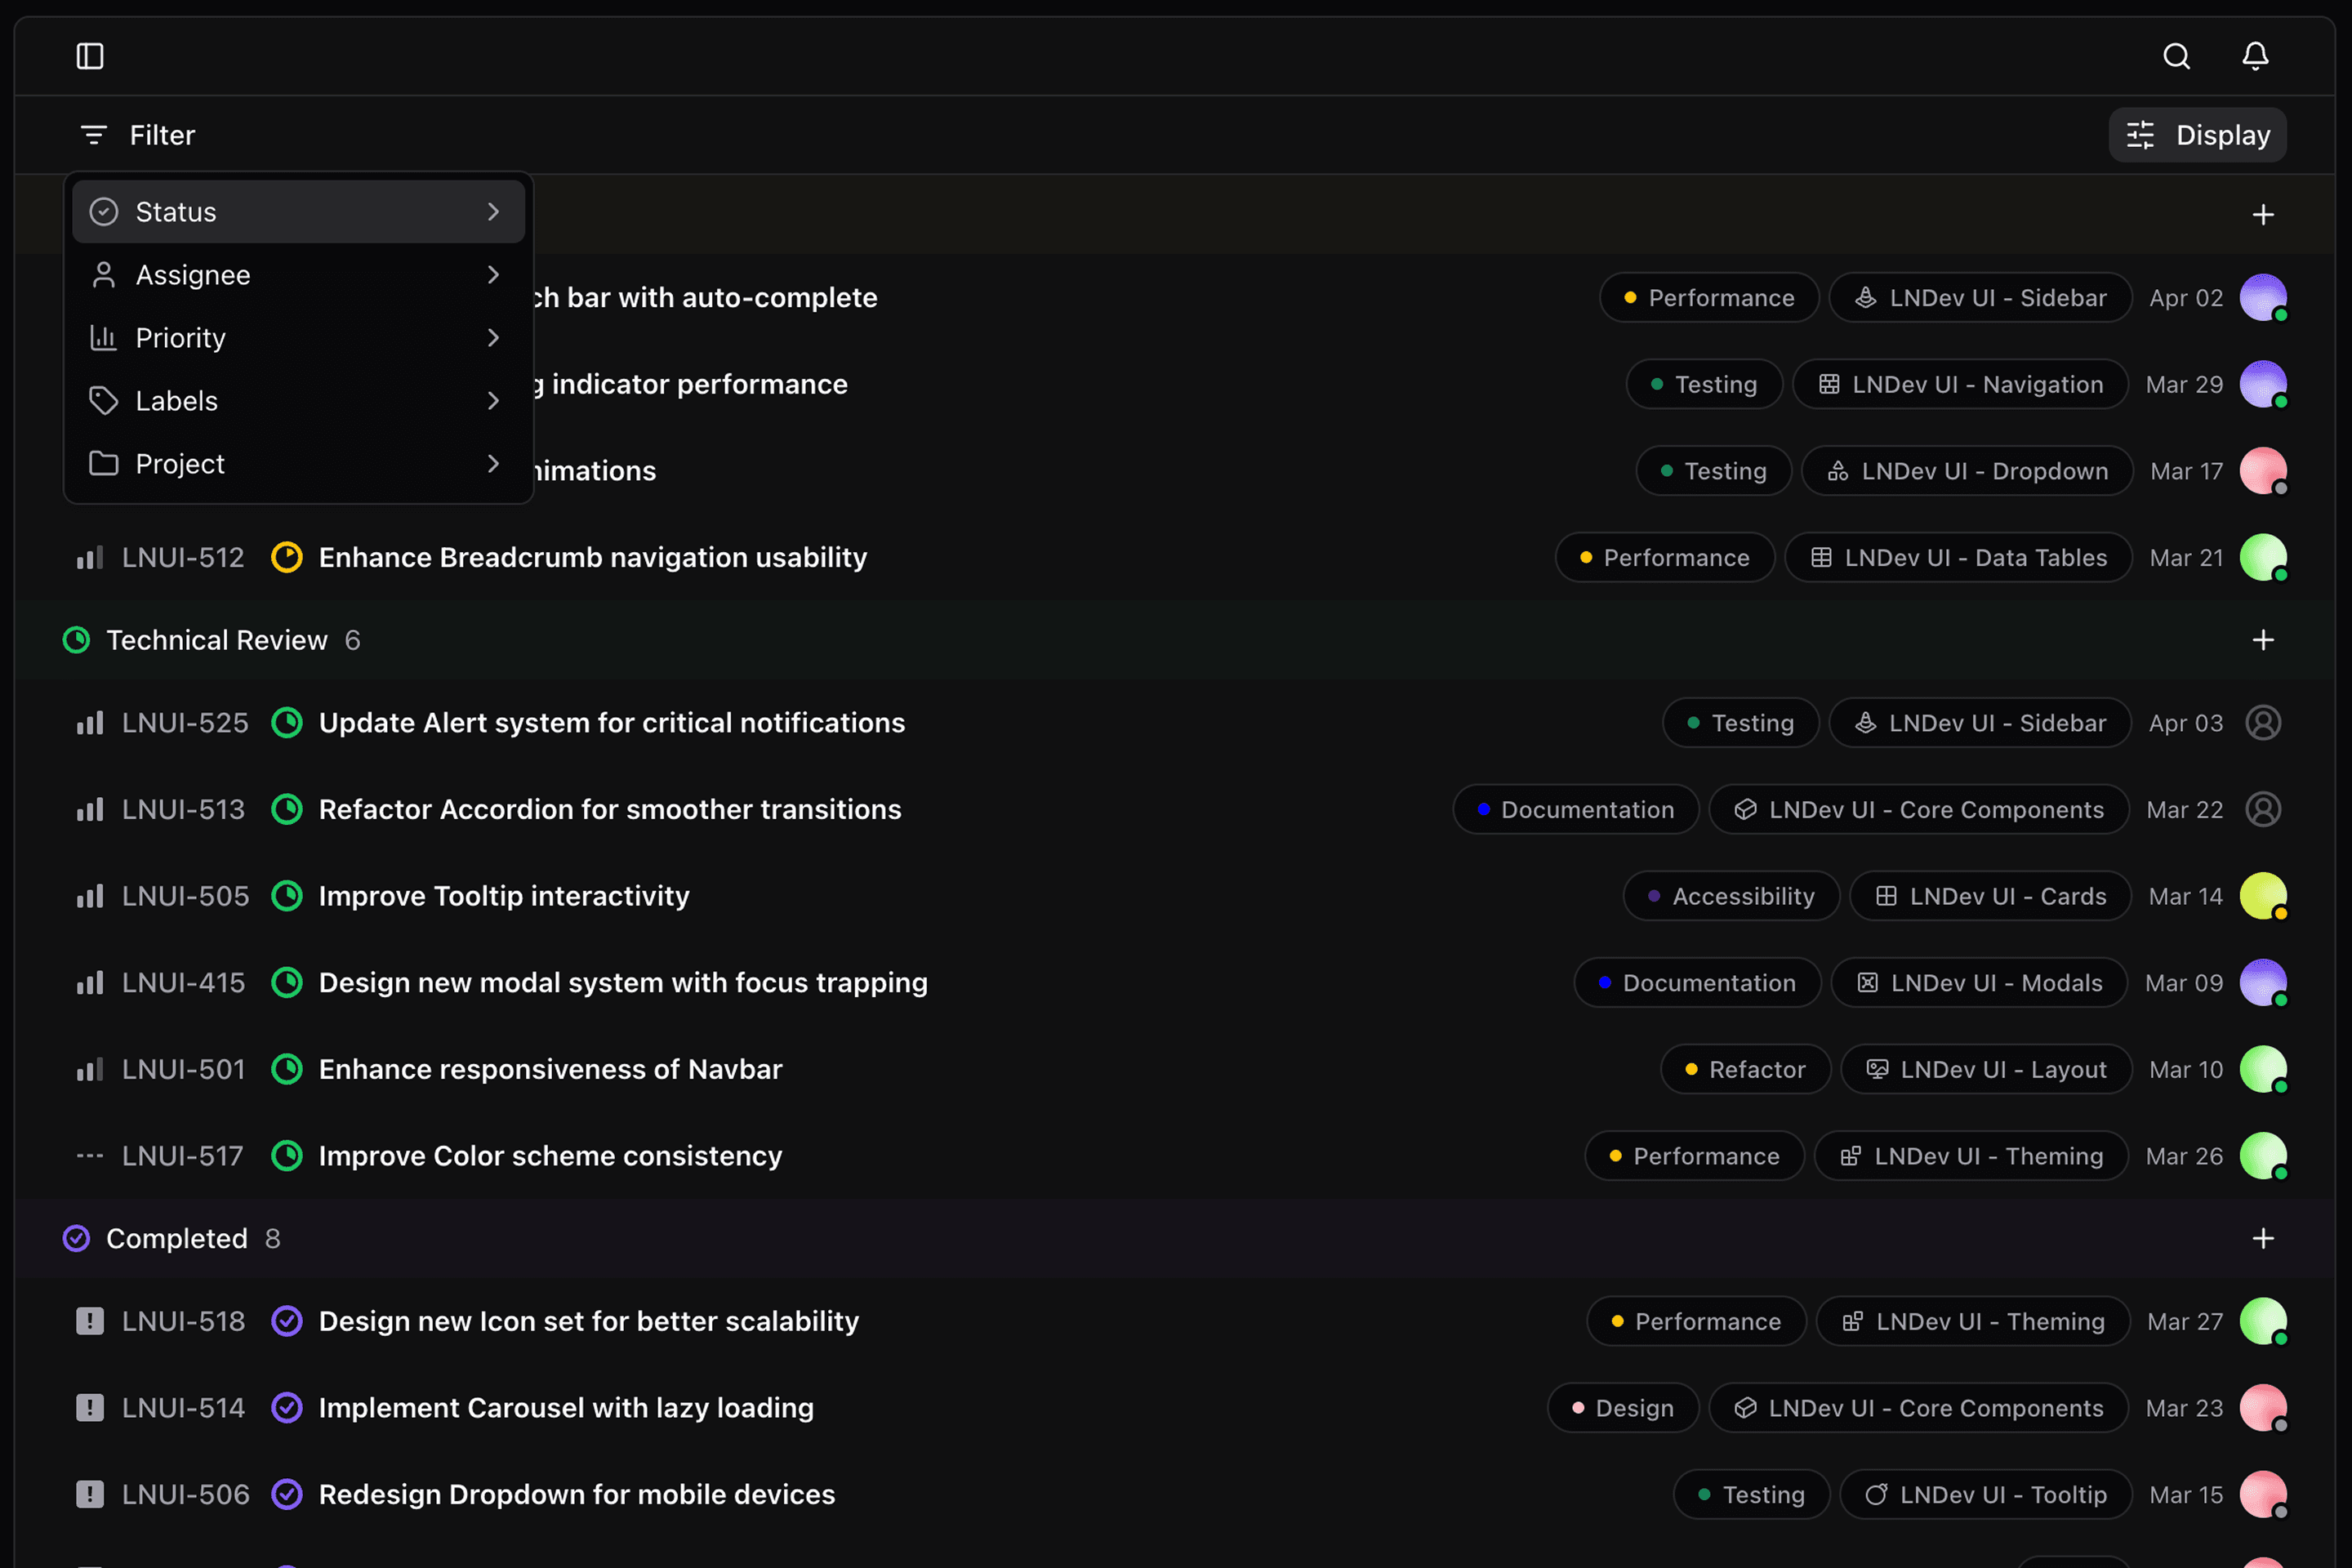The image size is (2352, 1568).
Task: Click the Completed section checkmark icon
Action: (x=76, y=1238)
